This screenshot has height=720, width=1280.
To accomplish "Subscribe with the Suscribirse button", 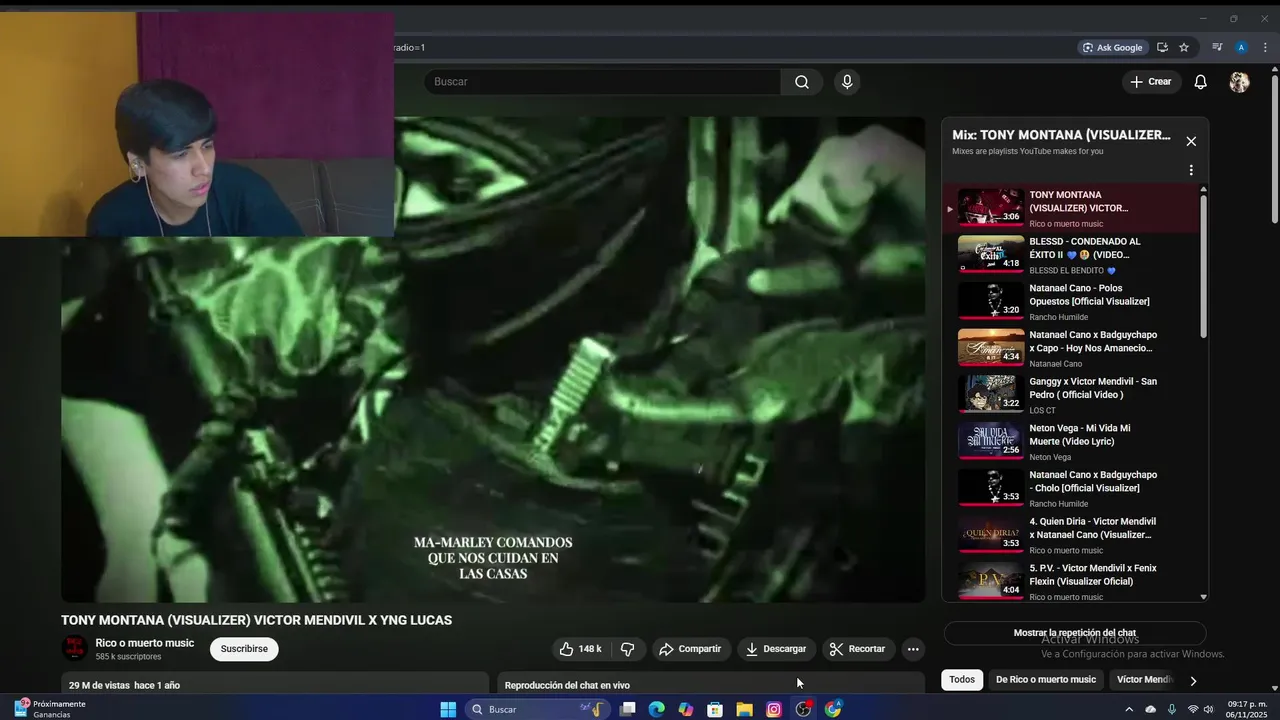I will click(x=244, y=649).
